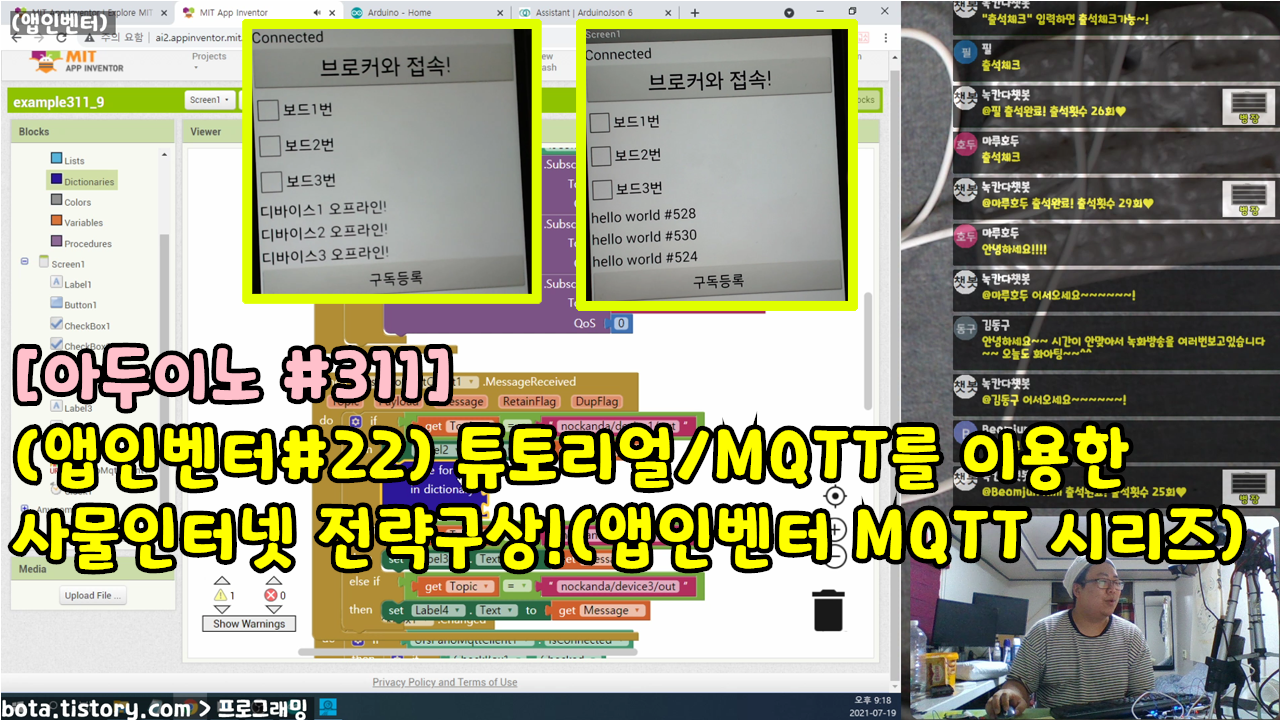
Task: Open a new browser tab
Action: tap(695, 12)
